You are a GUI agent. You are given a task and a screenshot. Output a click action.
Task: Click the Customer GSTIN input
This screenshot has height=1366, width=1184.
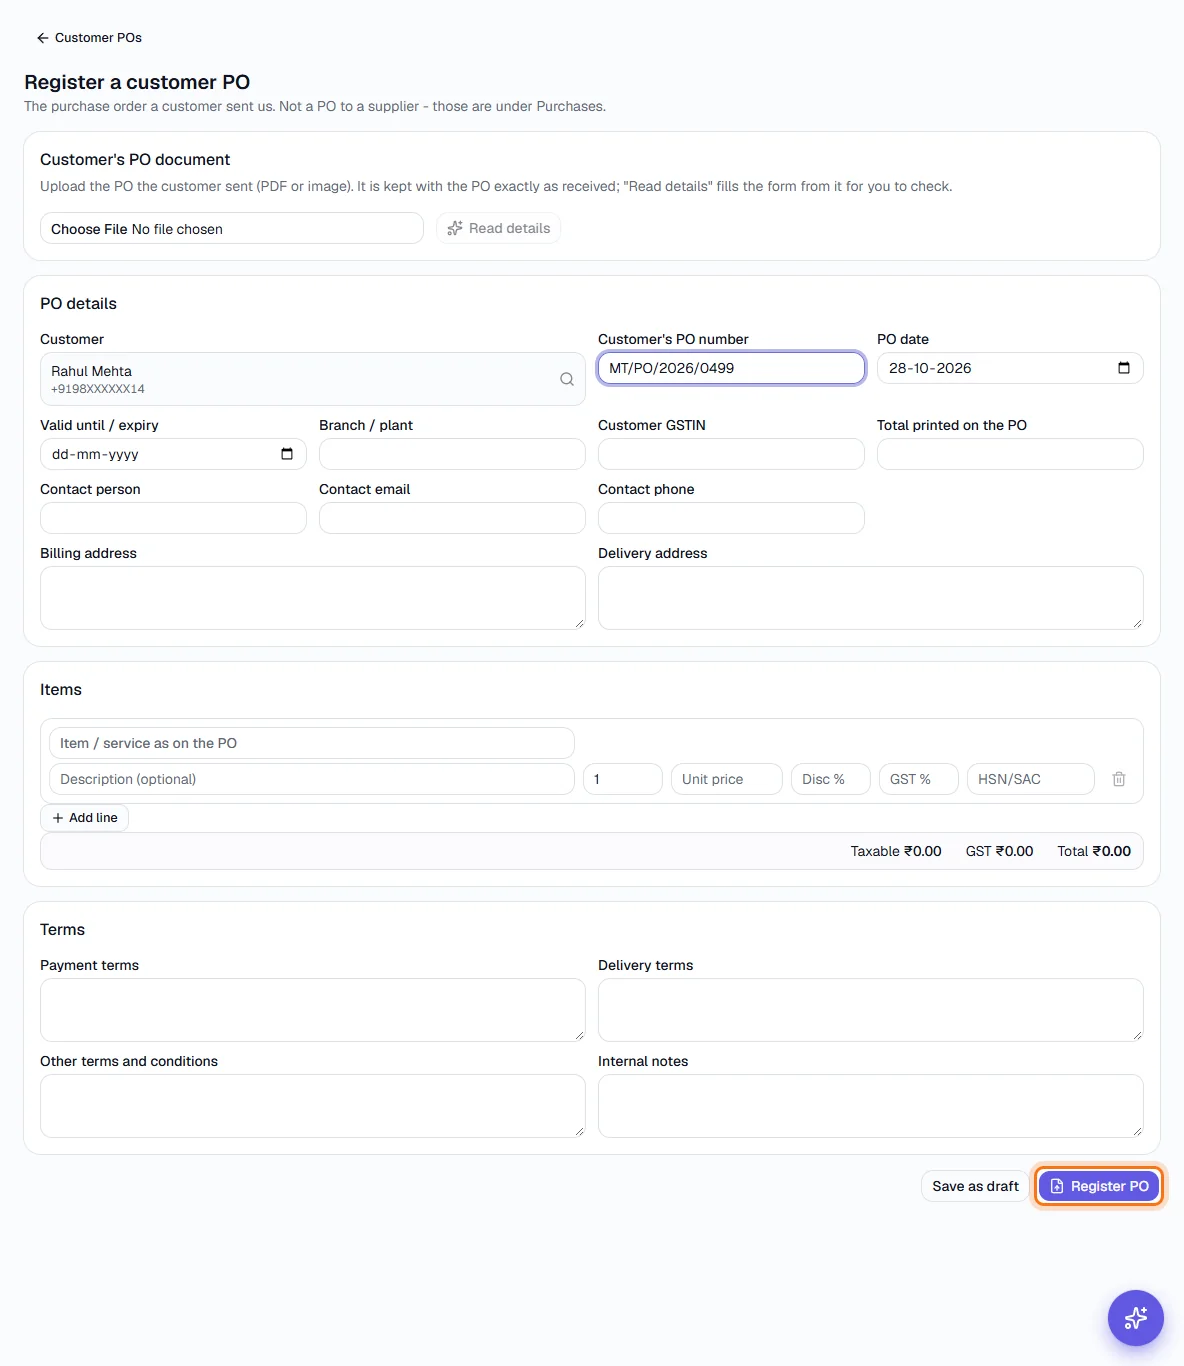(731, 454)
